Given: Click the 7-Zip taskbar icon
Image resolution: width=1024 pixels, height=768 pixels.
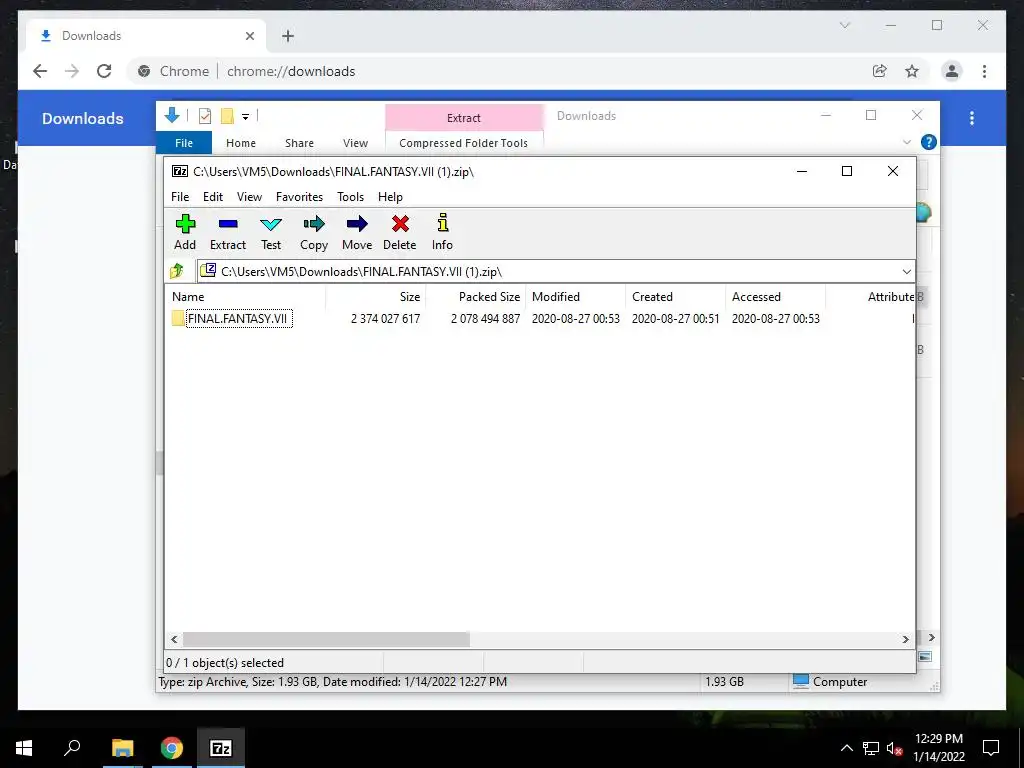Looking at the screenshot, I should point(221,748).
